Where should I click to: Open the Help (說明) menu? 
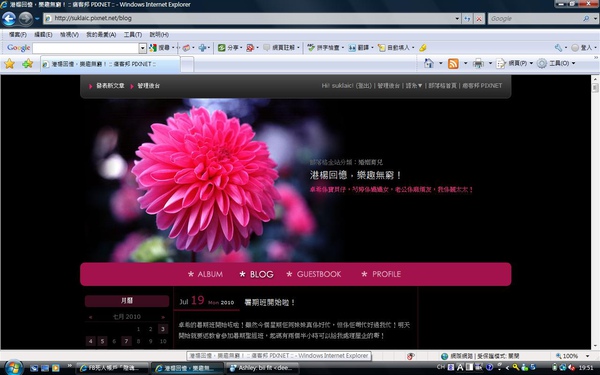point(159,34)
